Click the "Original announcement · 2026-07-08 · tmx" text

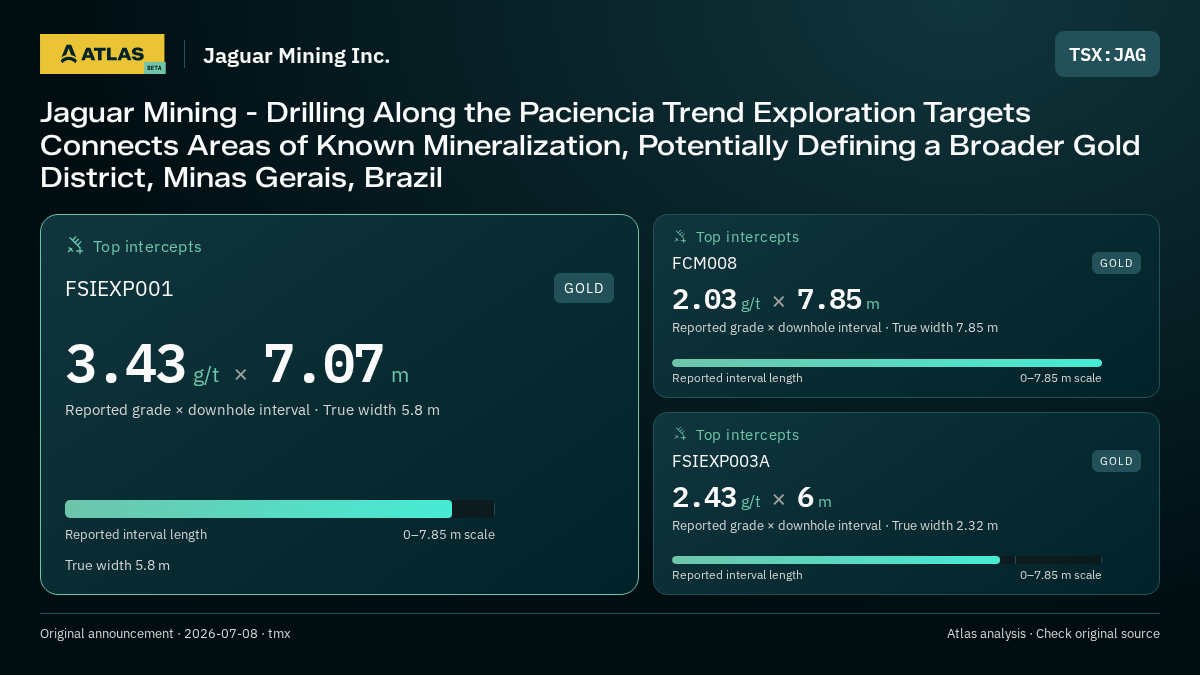(165, 633)
